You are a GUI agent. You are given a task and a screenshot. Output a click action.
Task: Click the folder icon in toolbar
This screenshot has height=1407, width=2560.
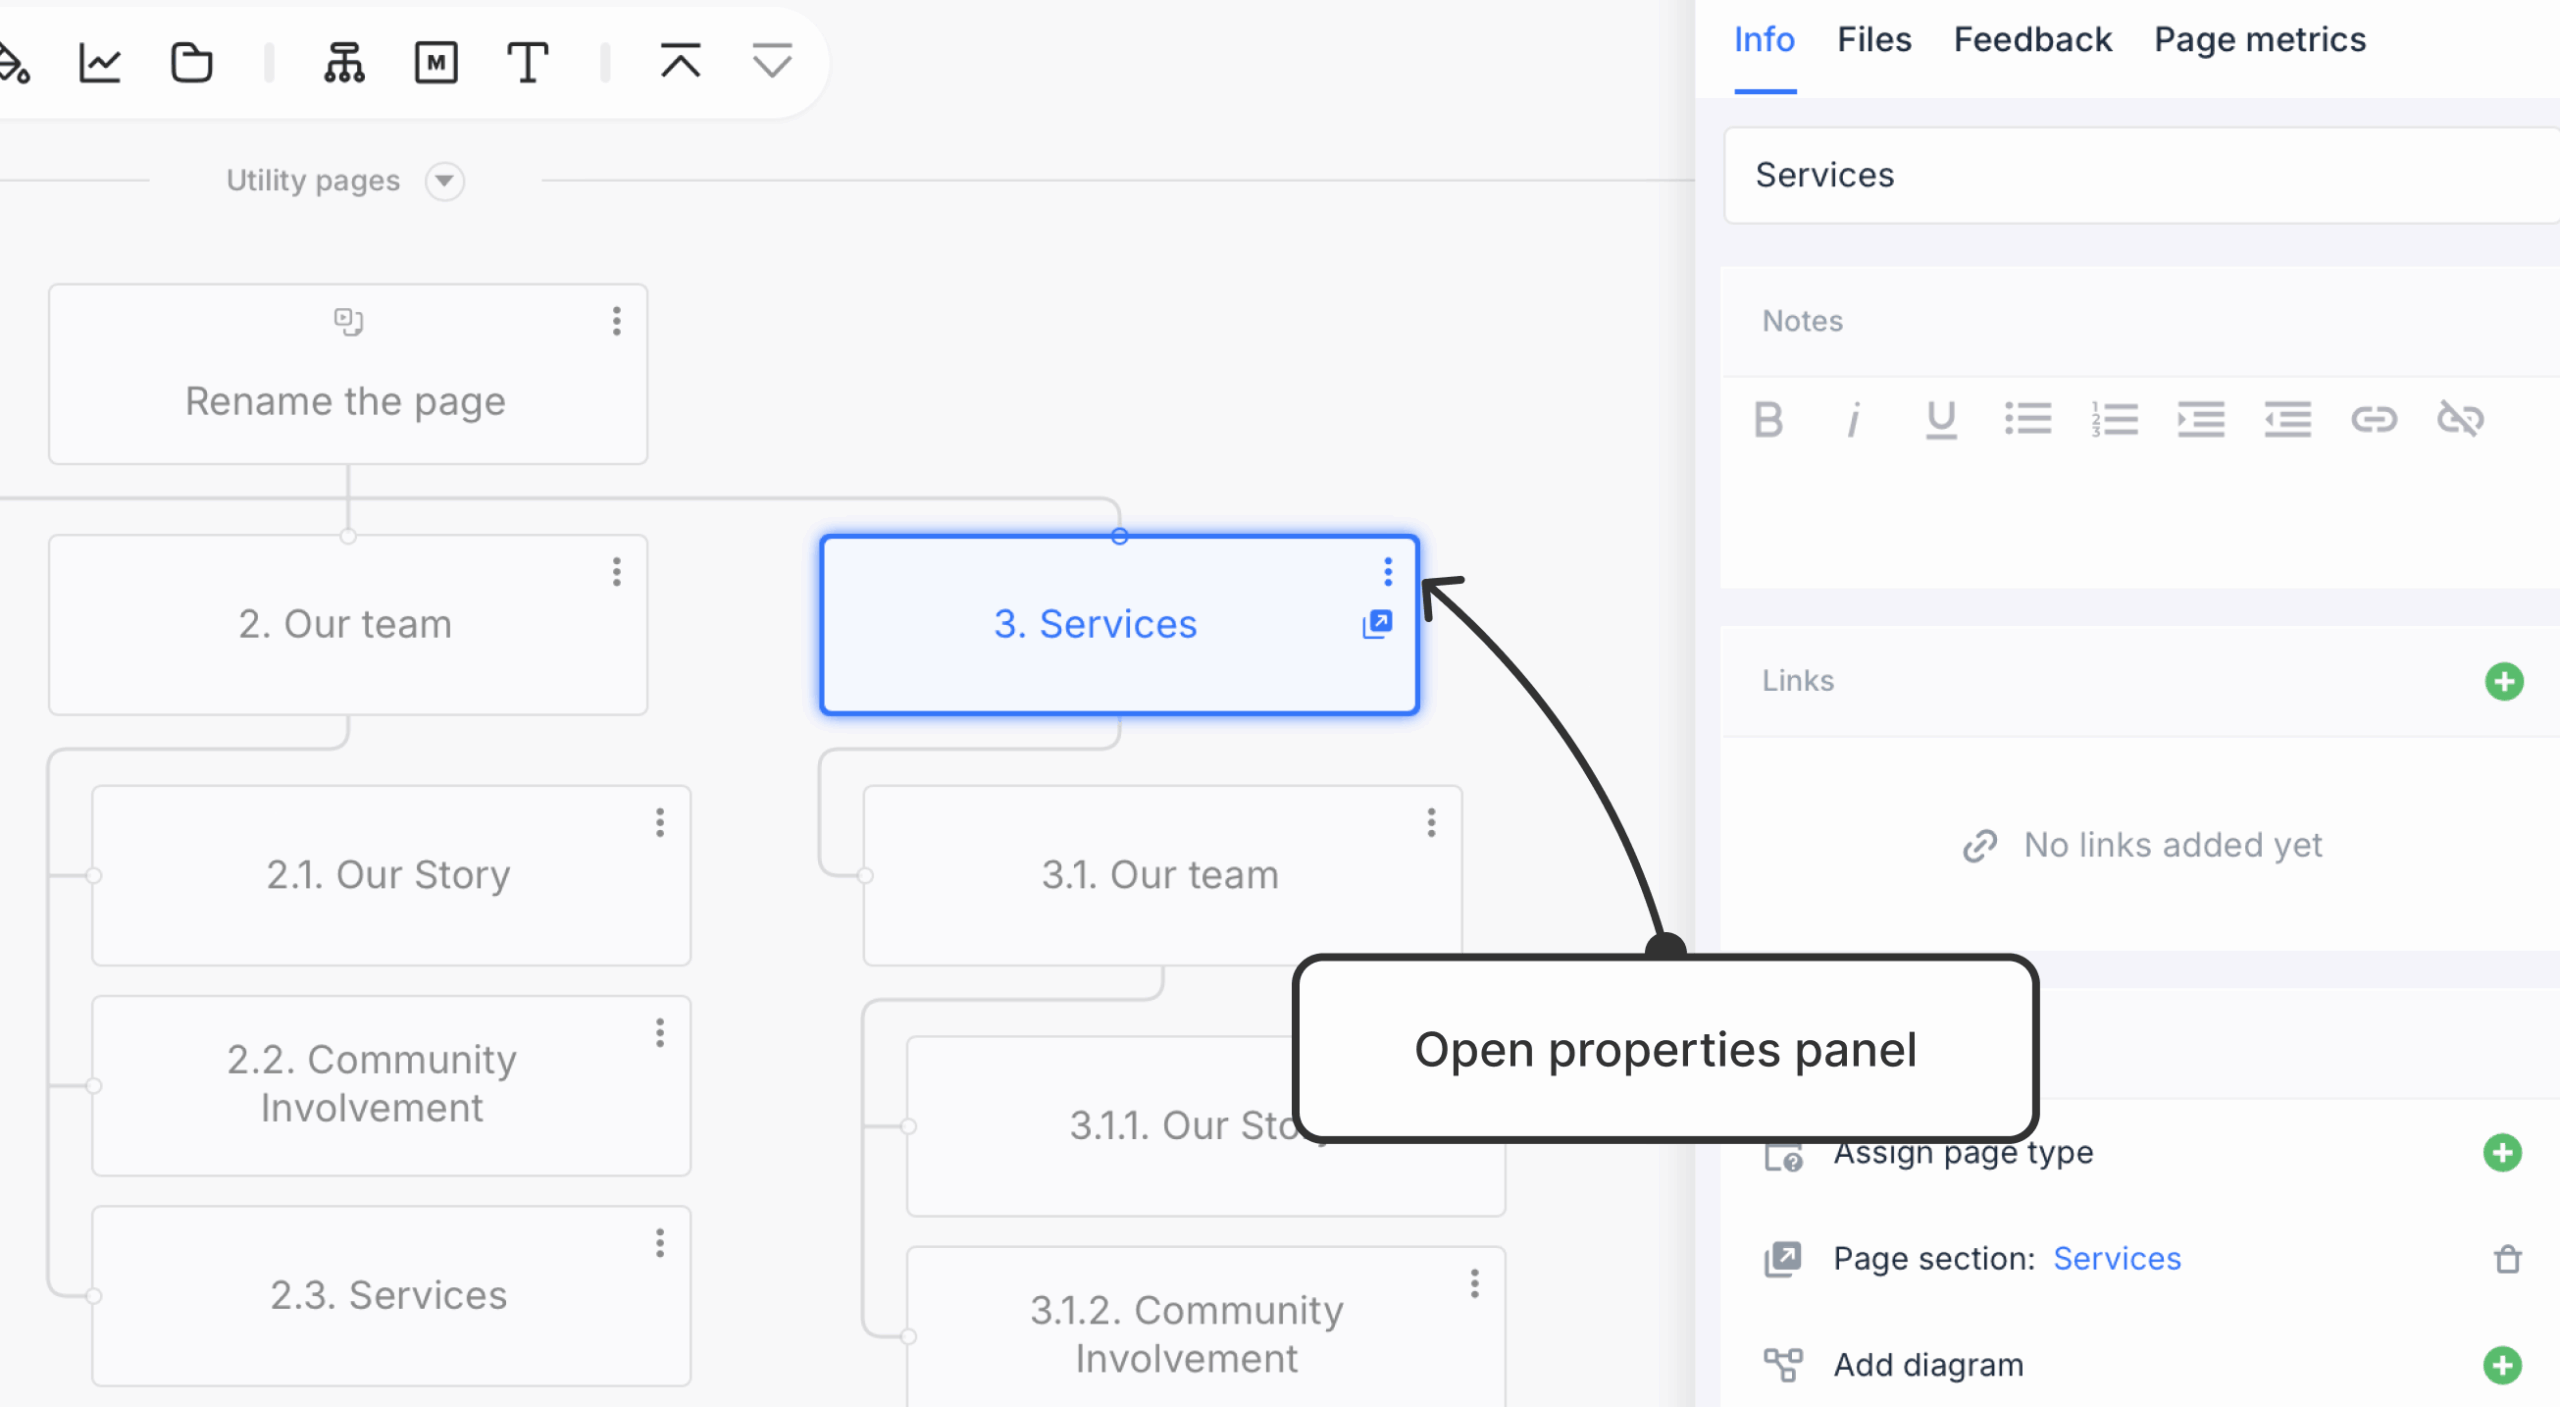(191, 63)
